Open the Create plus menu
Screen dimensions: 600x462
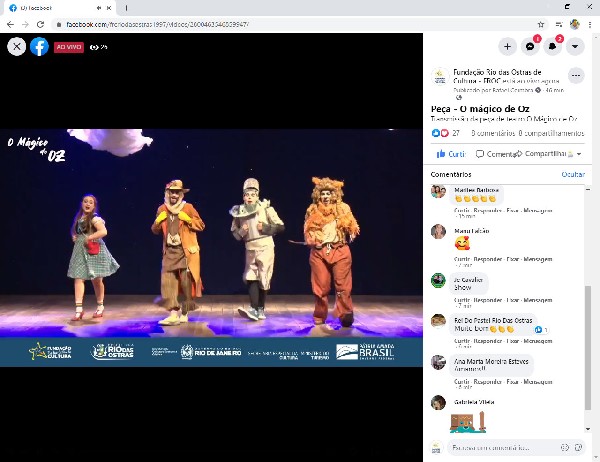(507, 46)
